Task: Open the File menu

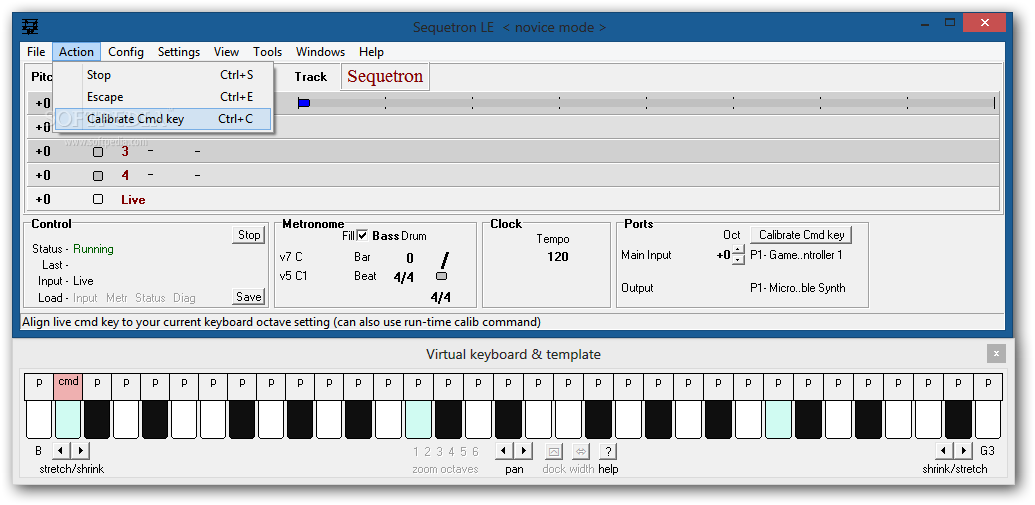Action: tap(36, 51)
